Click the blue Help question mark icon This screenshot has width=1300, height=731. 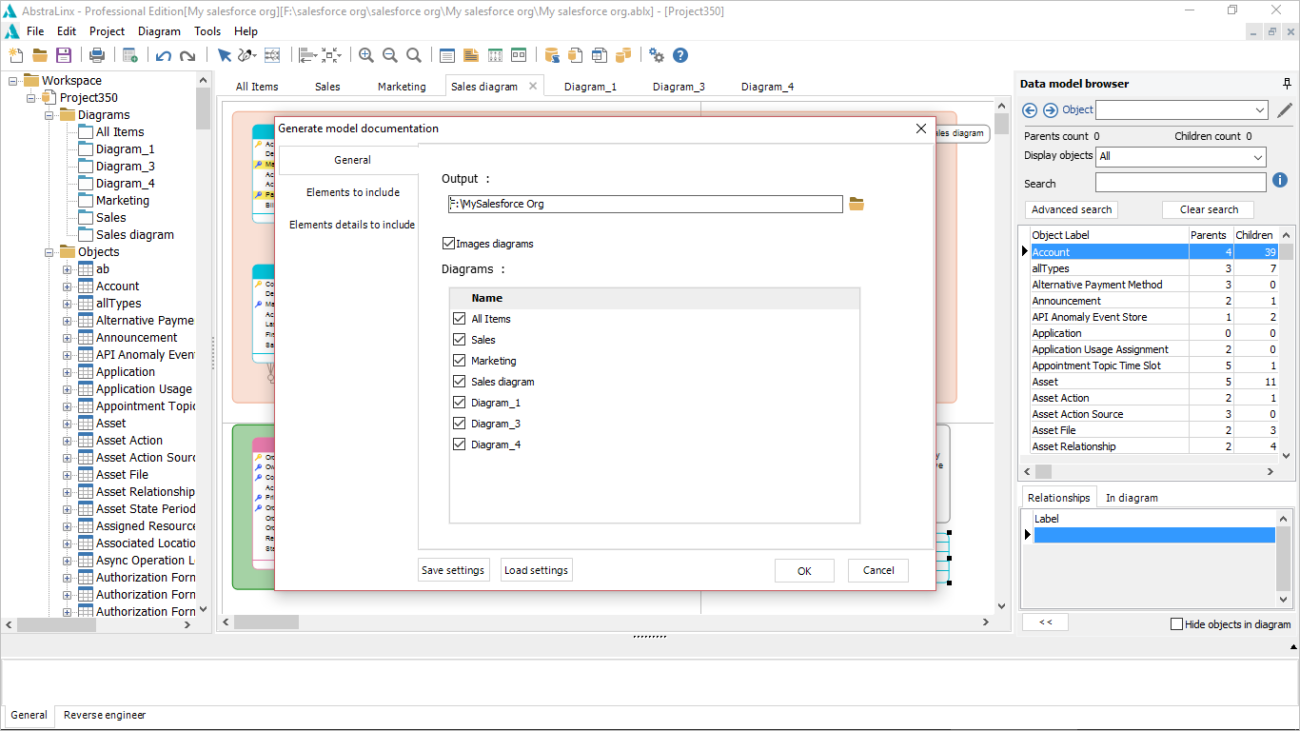click(x=681, y=55)
